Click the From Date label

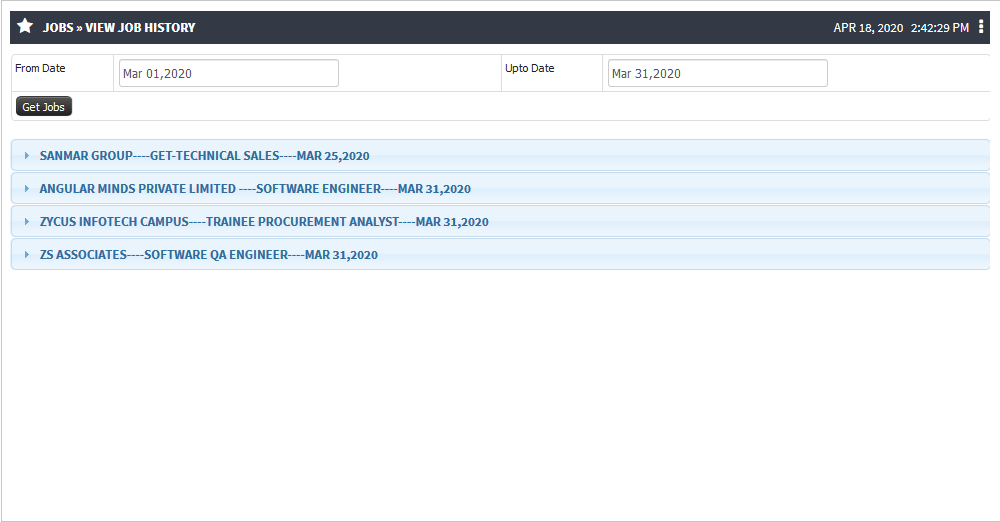(40, 68)
